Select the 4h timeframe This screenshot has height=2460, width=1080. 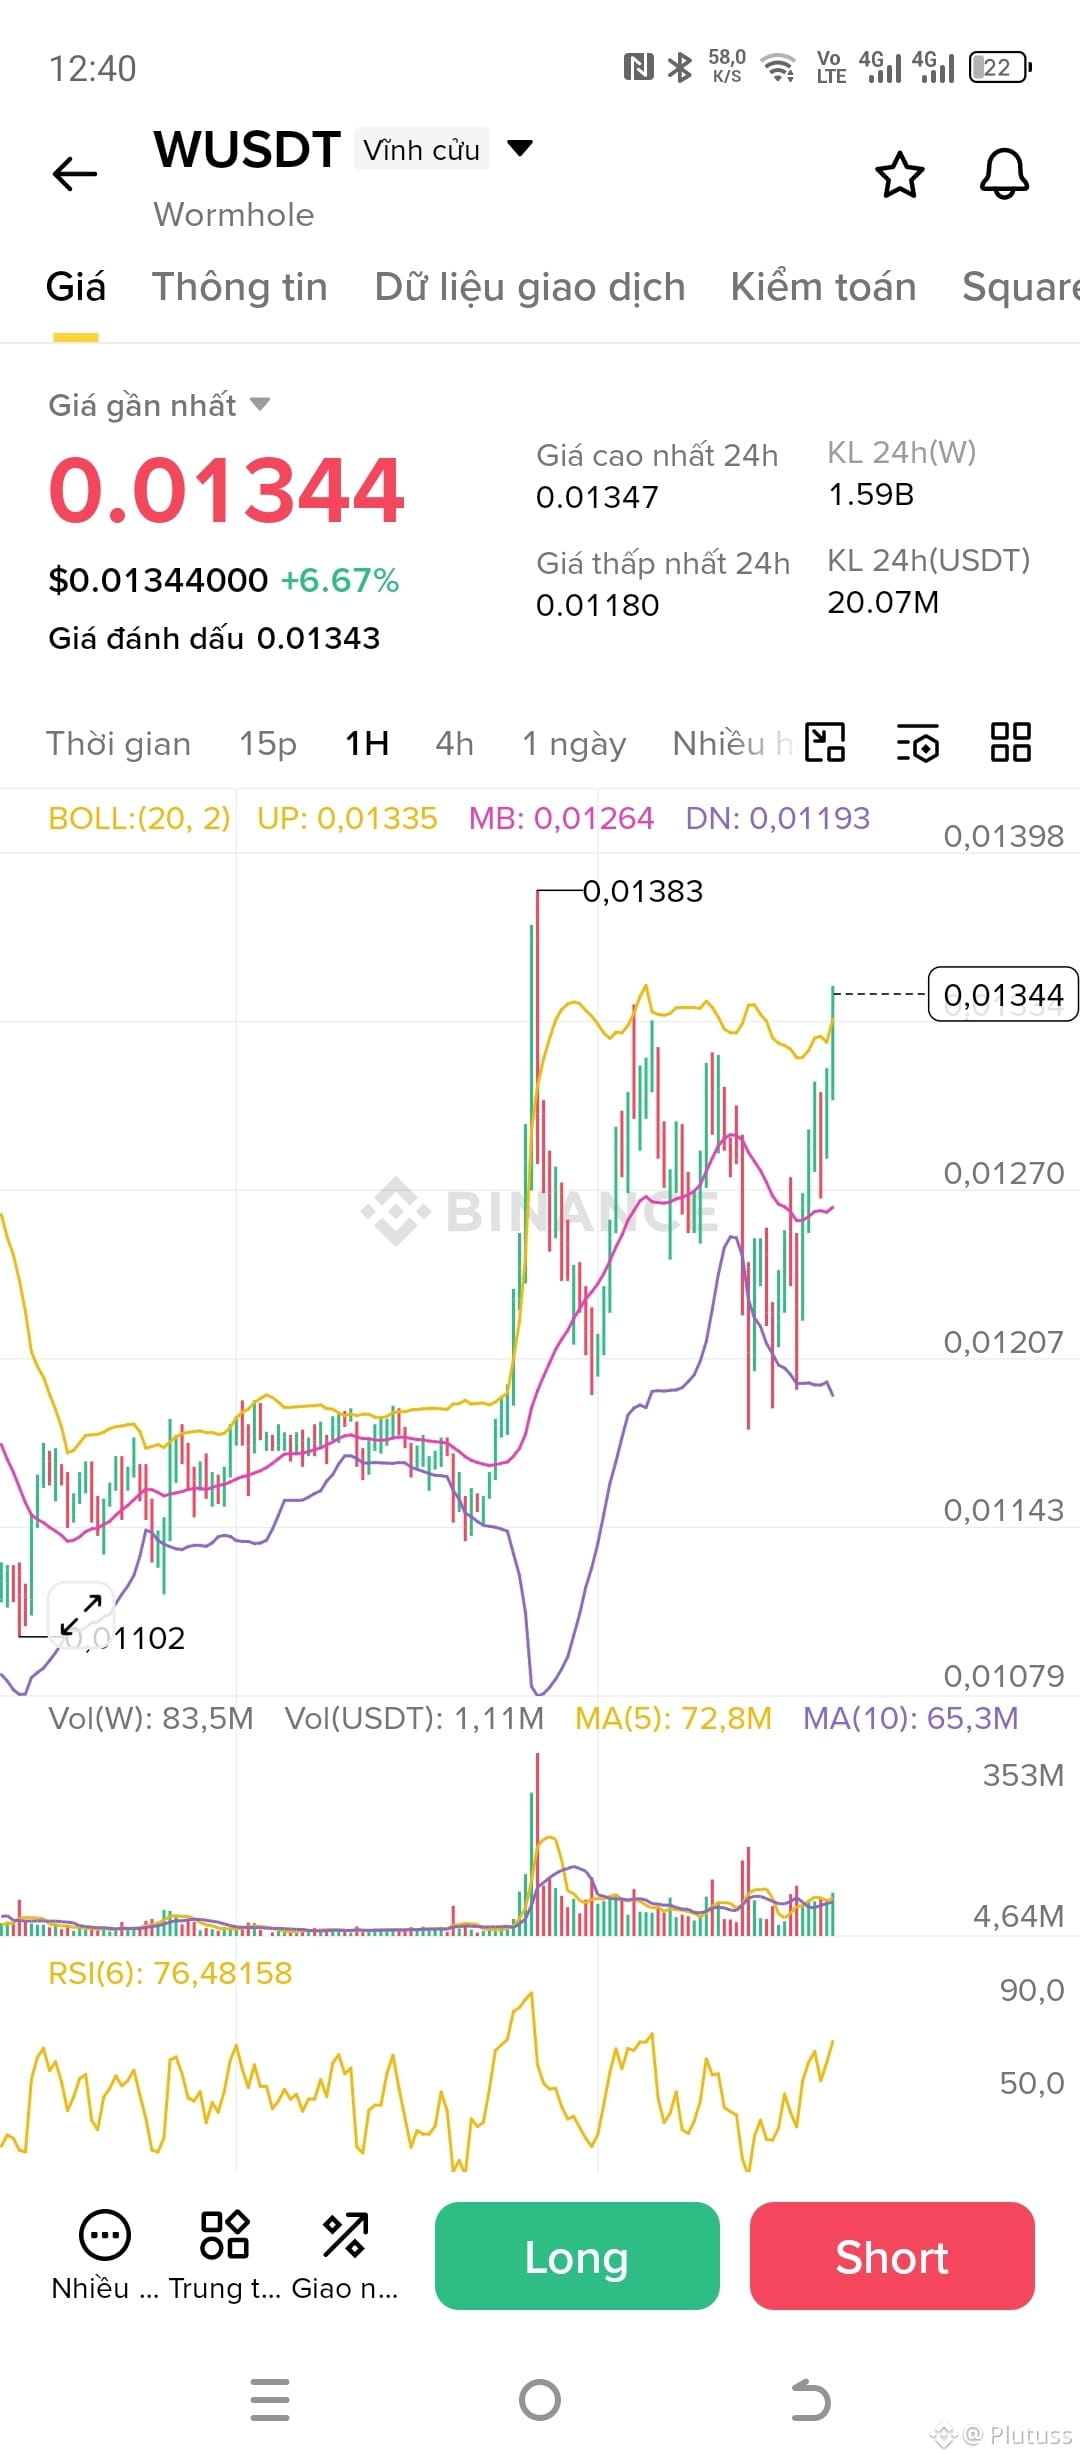click(455, 744)
